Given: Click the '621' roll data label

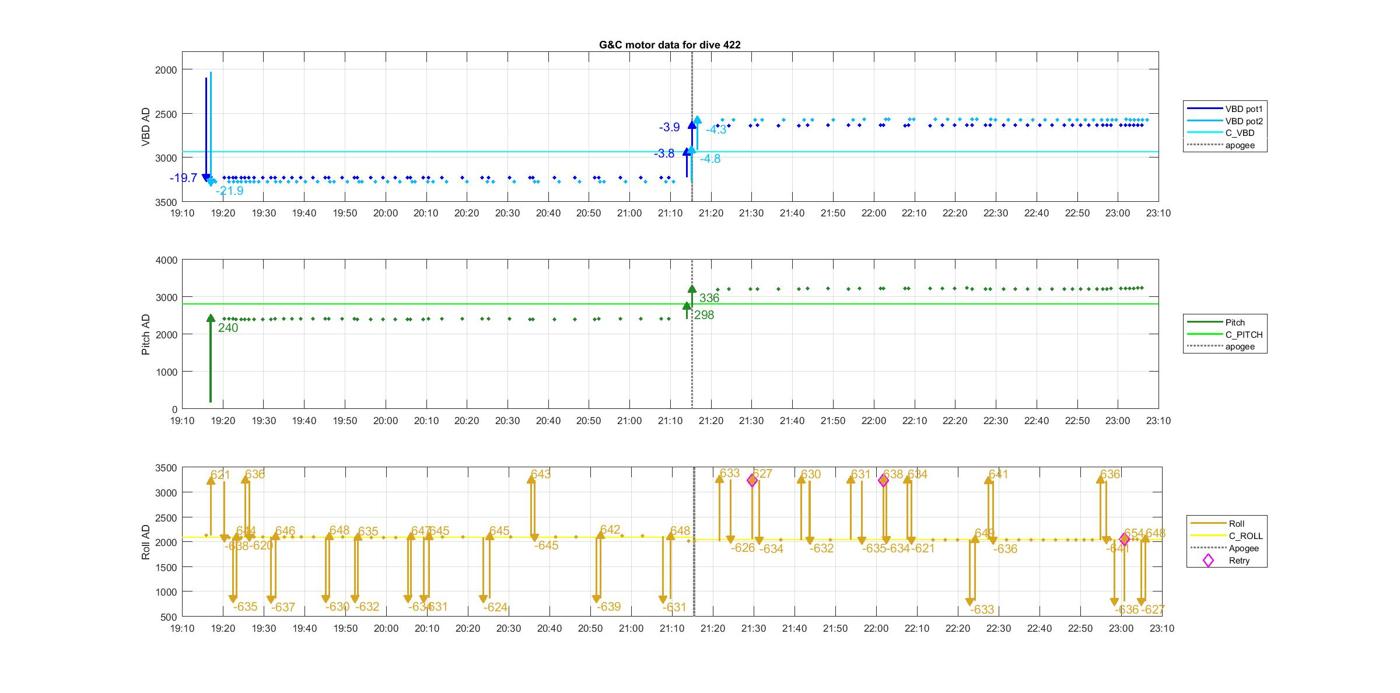Looking at the screenshot, I should [x=221, y=475].
